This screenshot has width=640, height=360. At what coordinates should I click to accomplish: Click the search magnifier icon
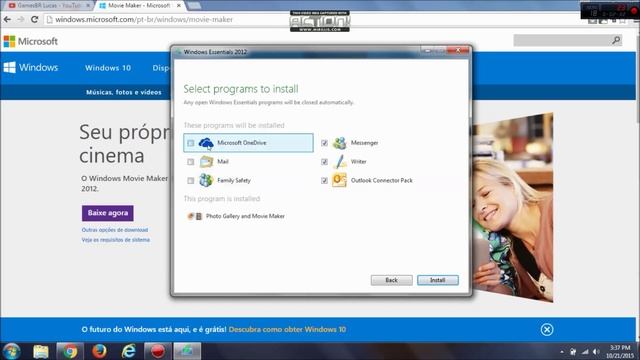616,40
